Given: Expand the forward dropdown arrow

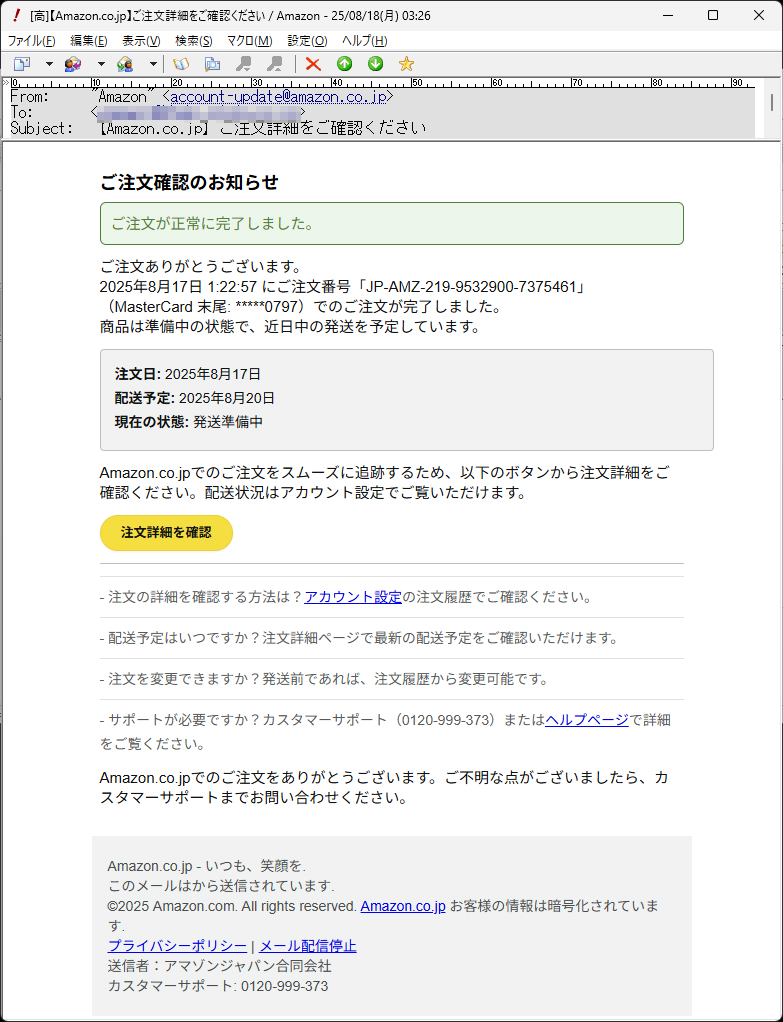Looking at the screenshot, I should (x=153, y=64).
